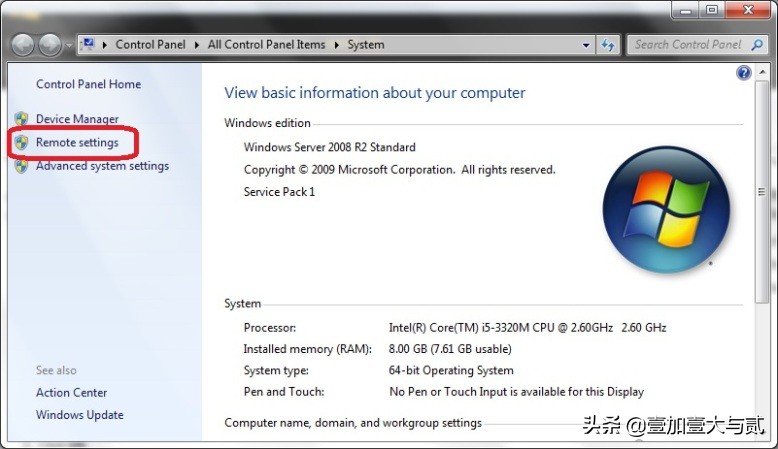Click '8.00 GB (7.61 GB usable)' value

pyautogui.click(x=450, y=349)
